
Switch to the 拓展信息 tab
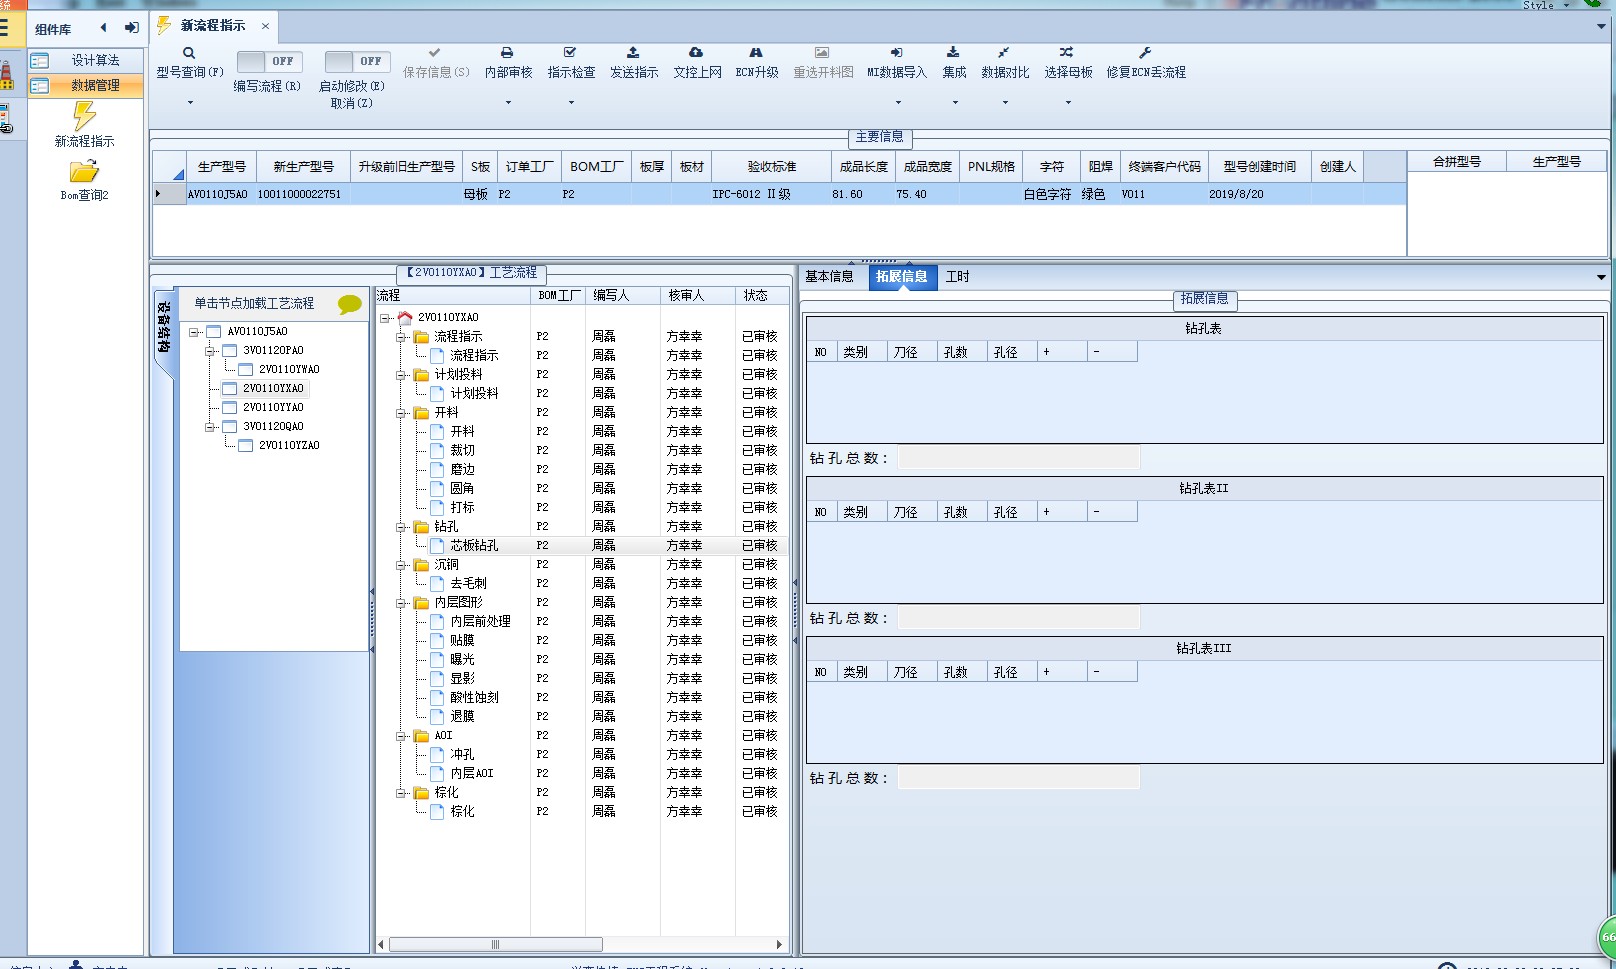tap(901, 277)
